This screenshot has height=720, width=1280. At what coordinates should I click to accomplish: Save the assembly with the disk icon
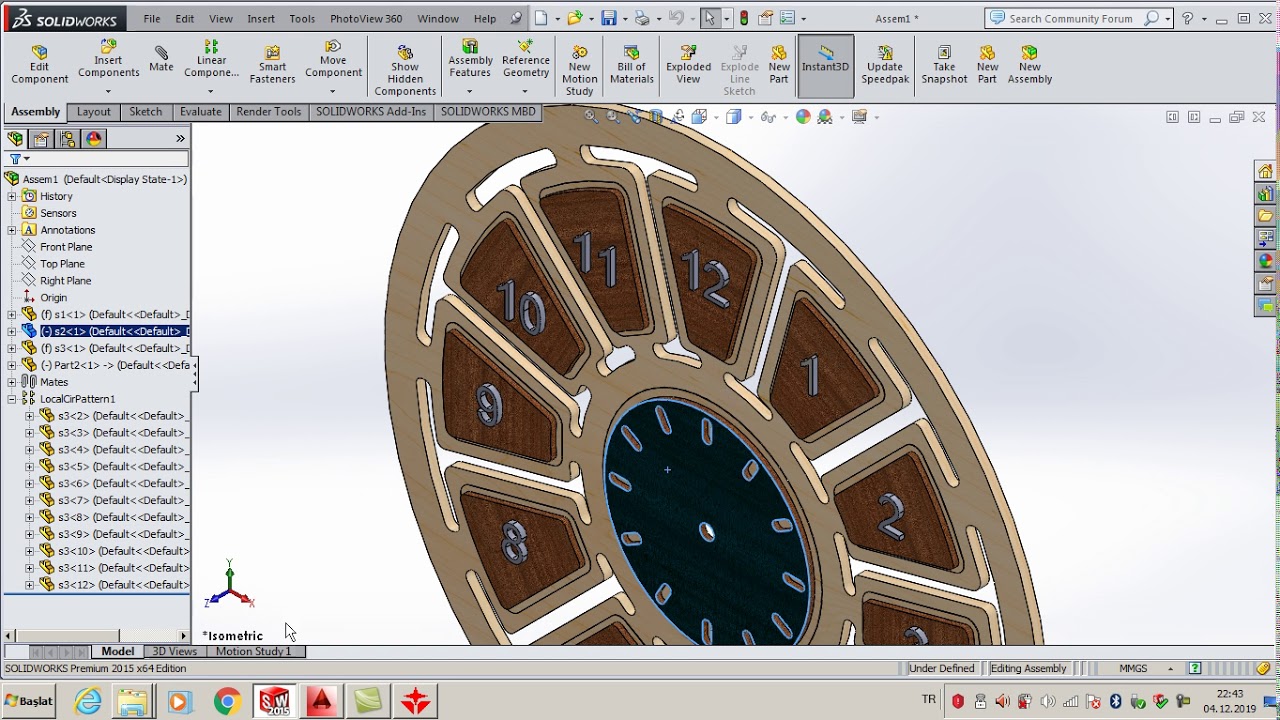coord(607,18)
